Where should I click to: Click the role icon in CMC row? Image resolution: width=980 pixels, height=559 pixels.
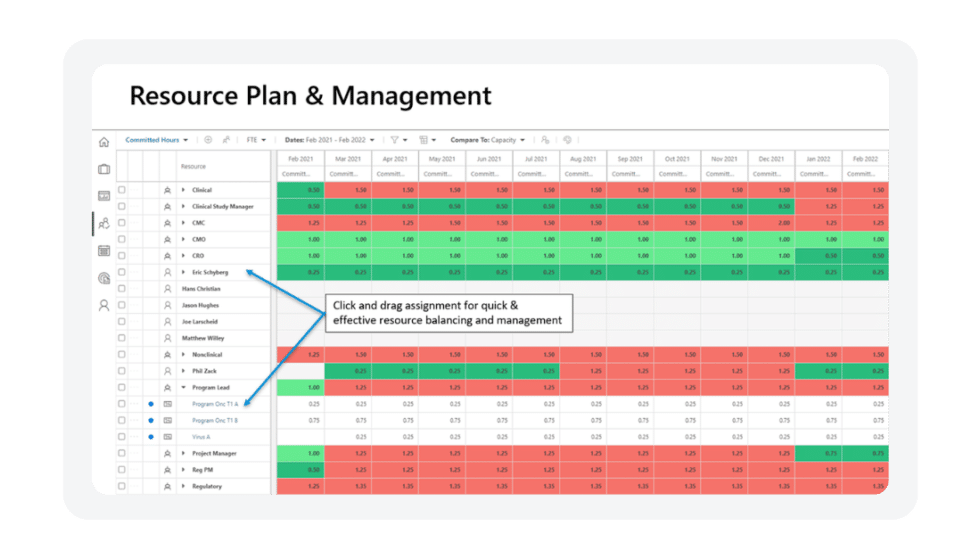click(168, 223)
